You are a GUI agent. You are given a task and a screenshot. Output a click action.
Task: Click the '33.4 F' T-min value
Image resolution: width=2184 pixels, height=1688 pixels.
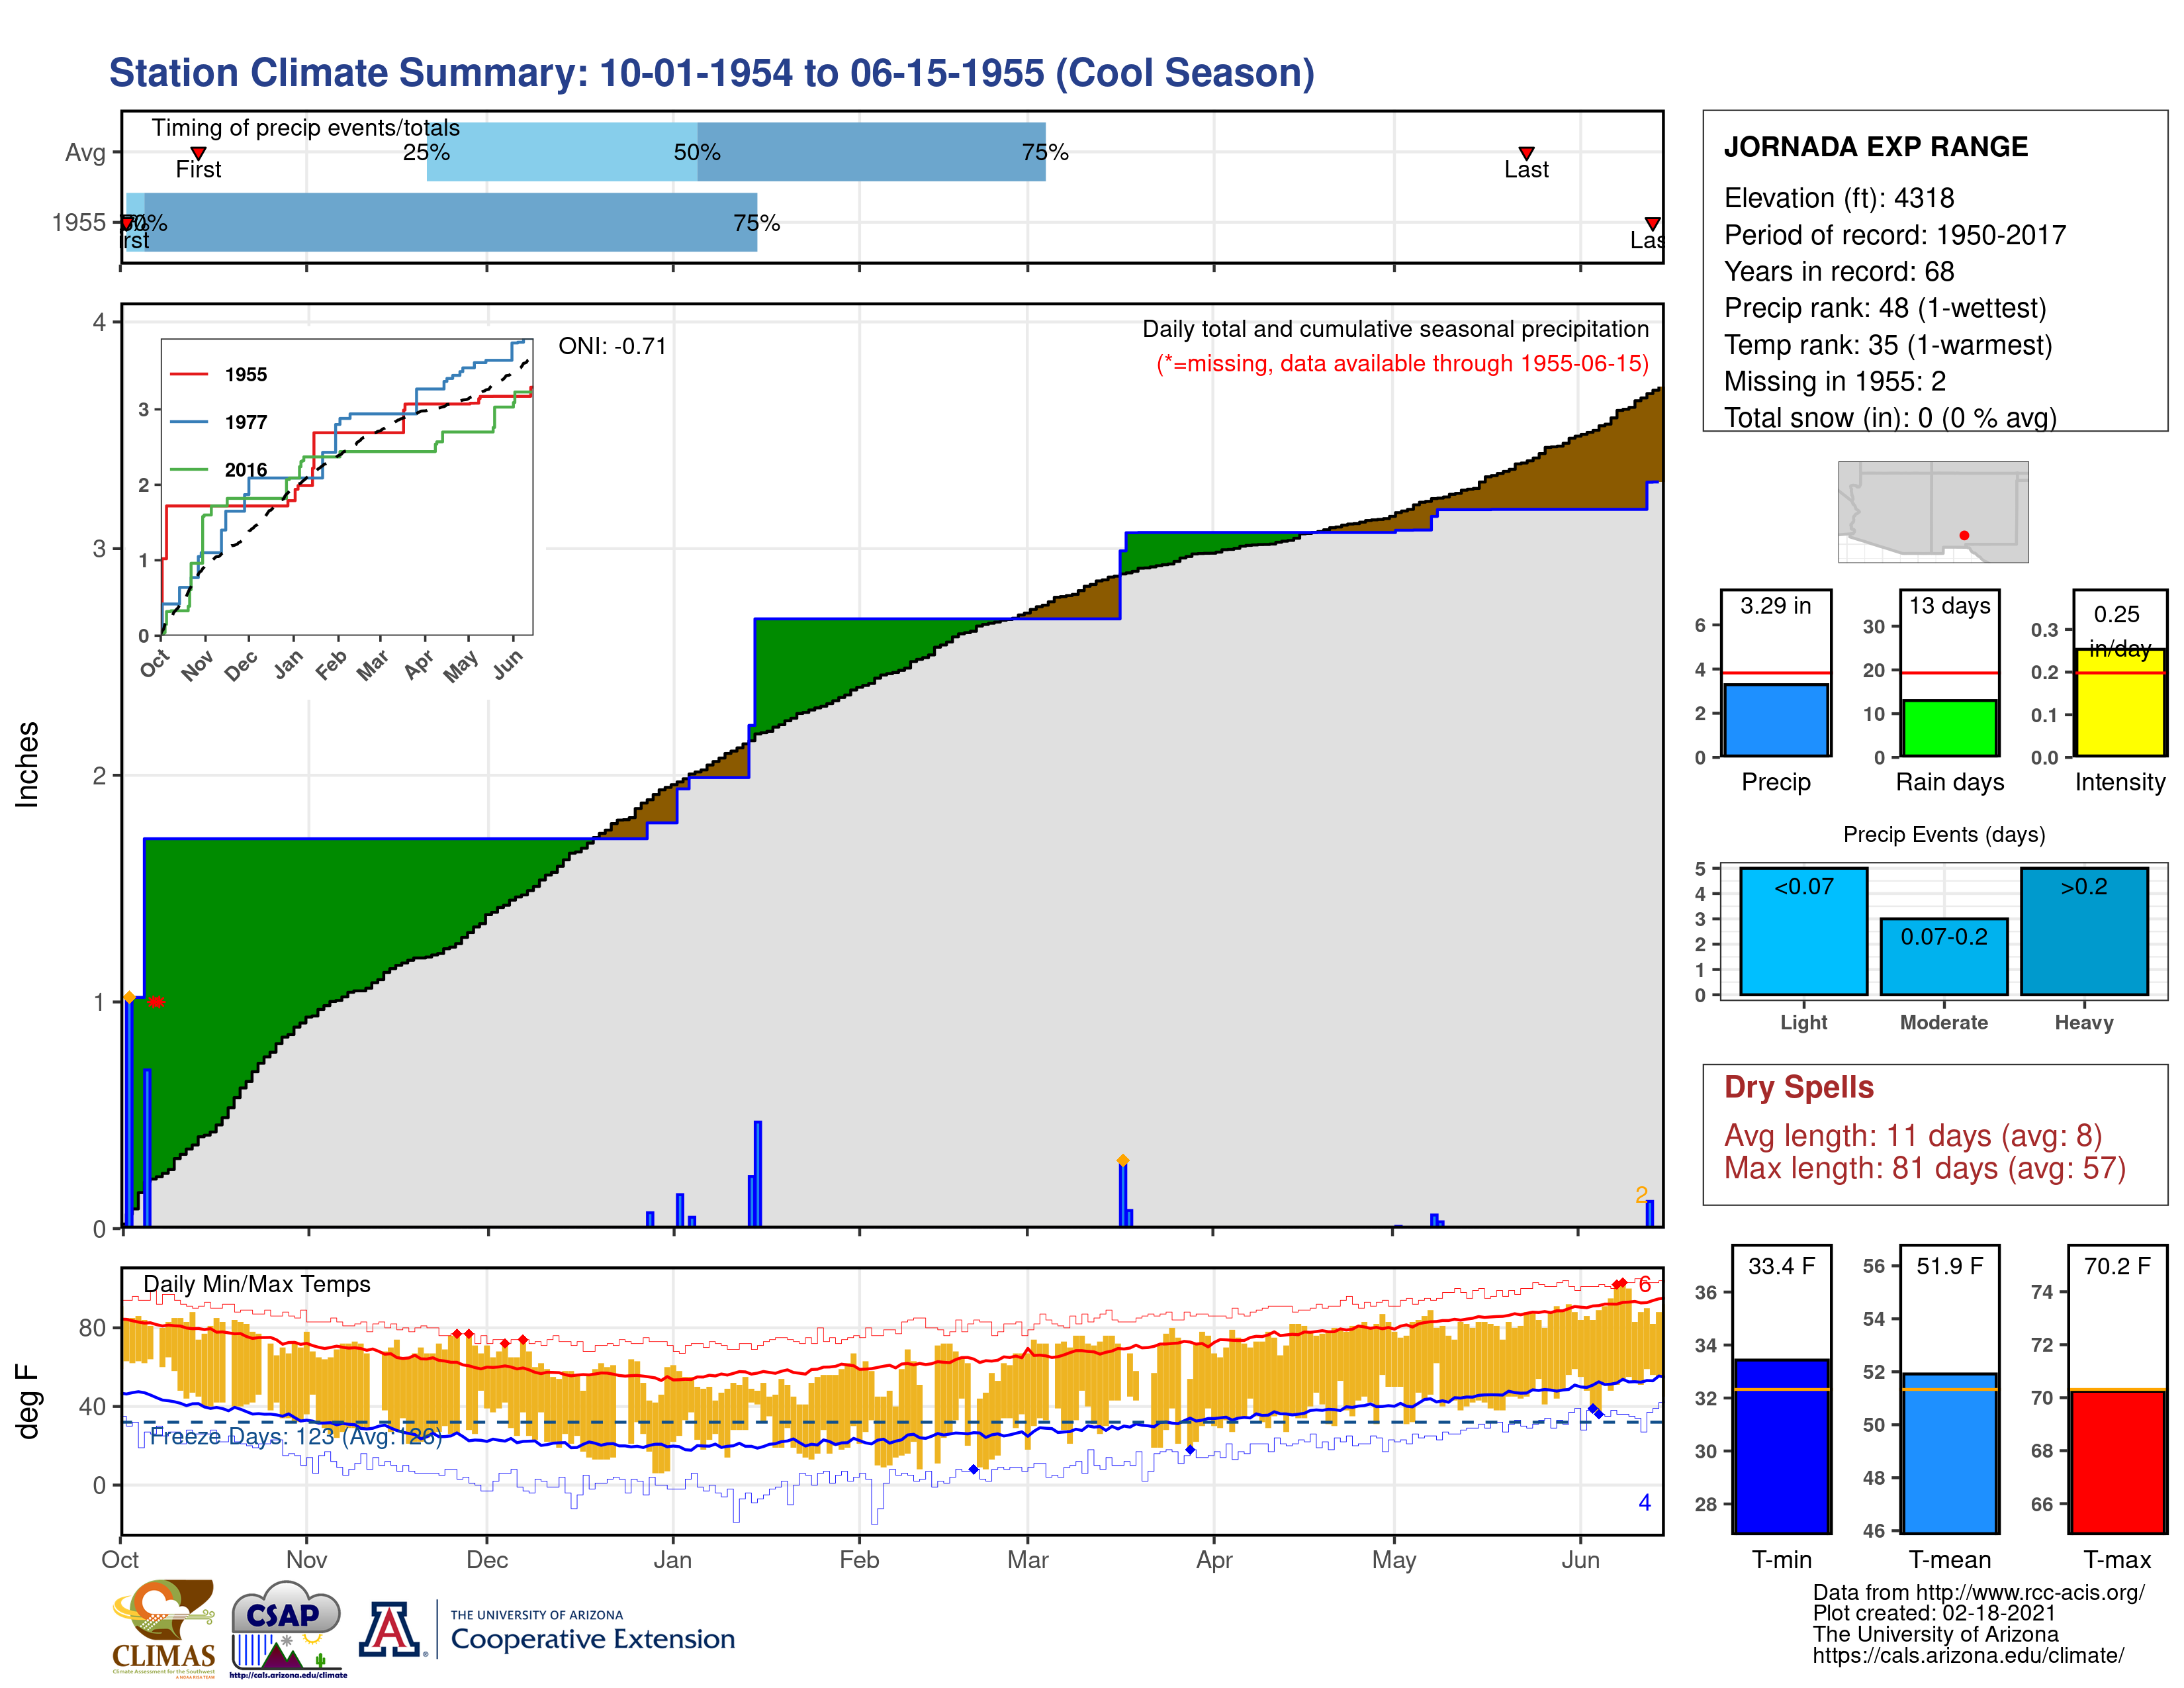[1782, 1266]
